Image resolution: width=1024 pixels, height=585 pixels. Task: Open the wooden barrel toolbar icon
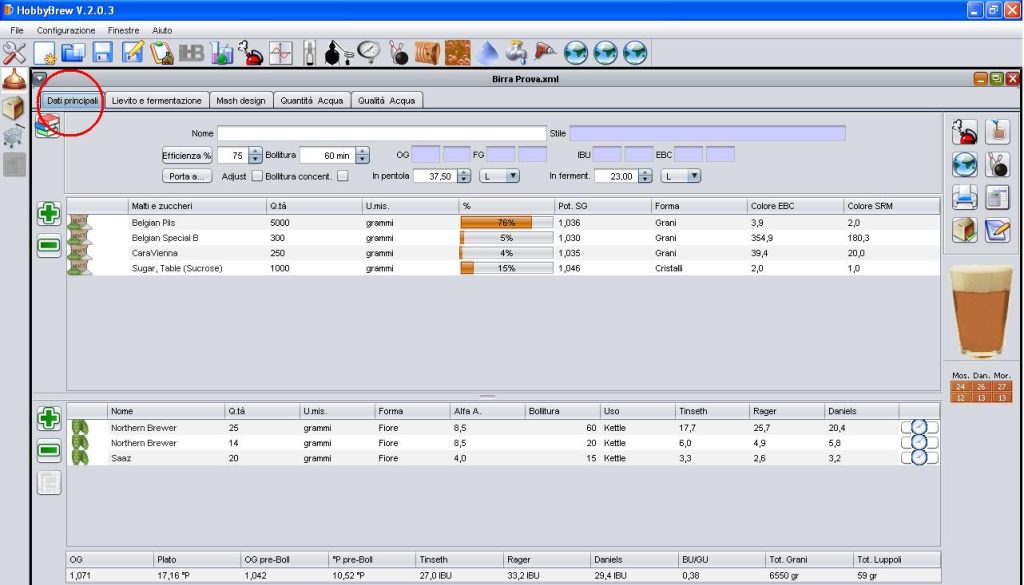(x=427, y=53)
